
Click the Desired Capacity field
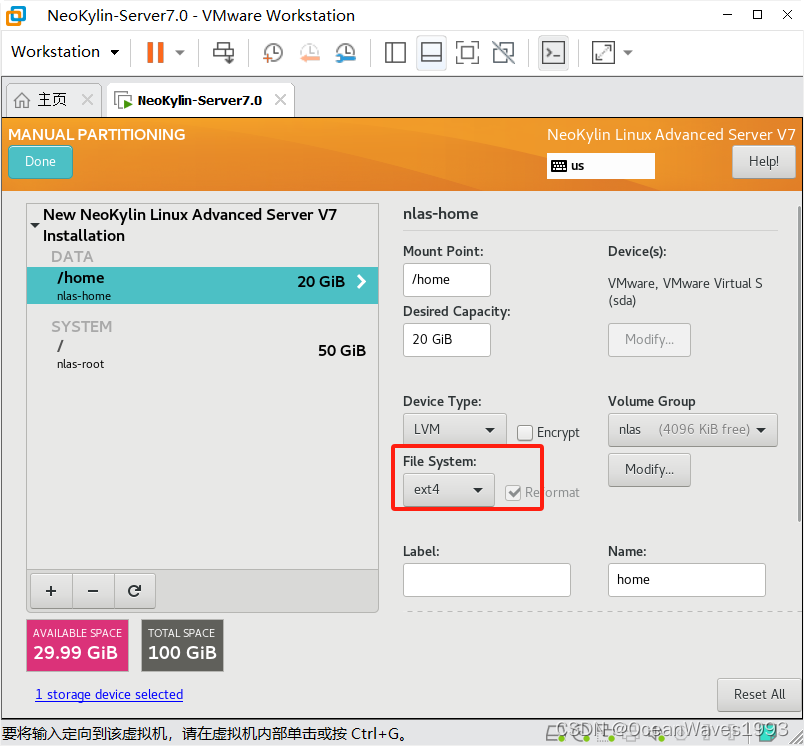pyautogui.click(x=447, y=339)
